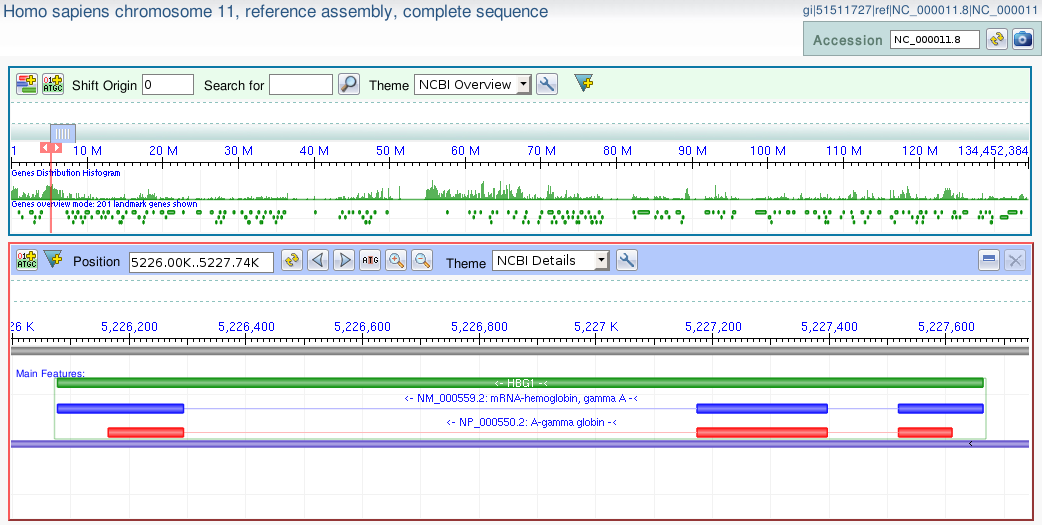The height and width of the screenshot is (525, 1042).
Task: Refresh the Position range view
Action: (292, 261)
